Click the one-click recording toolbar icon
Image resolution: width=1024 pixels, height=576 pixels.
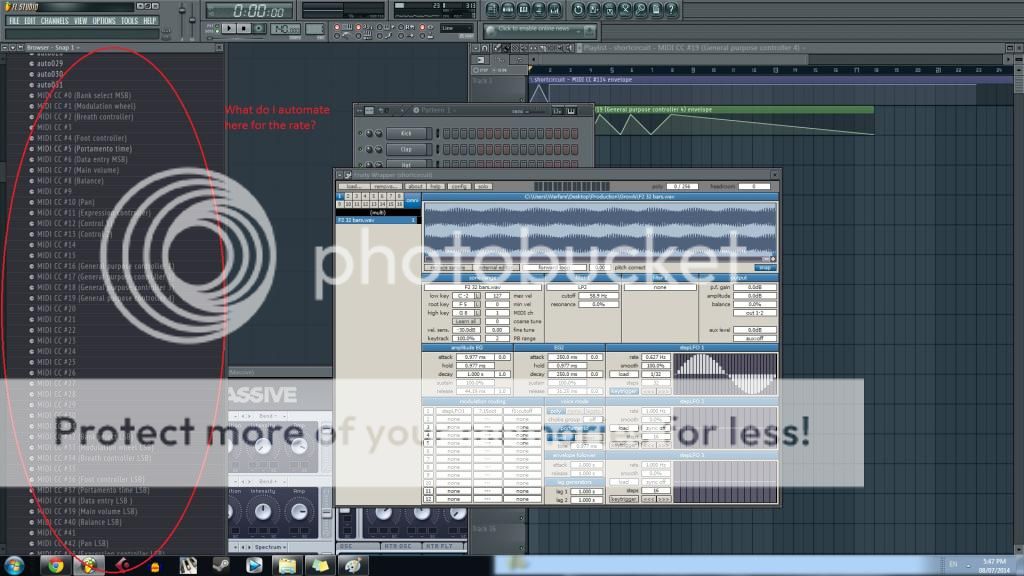click(x=641, y=10)
